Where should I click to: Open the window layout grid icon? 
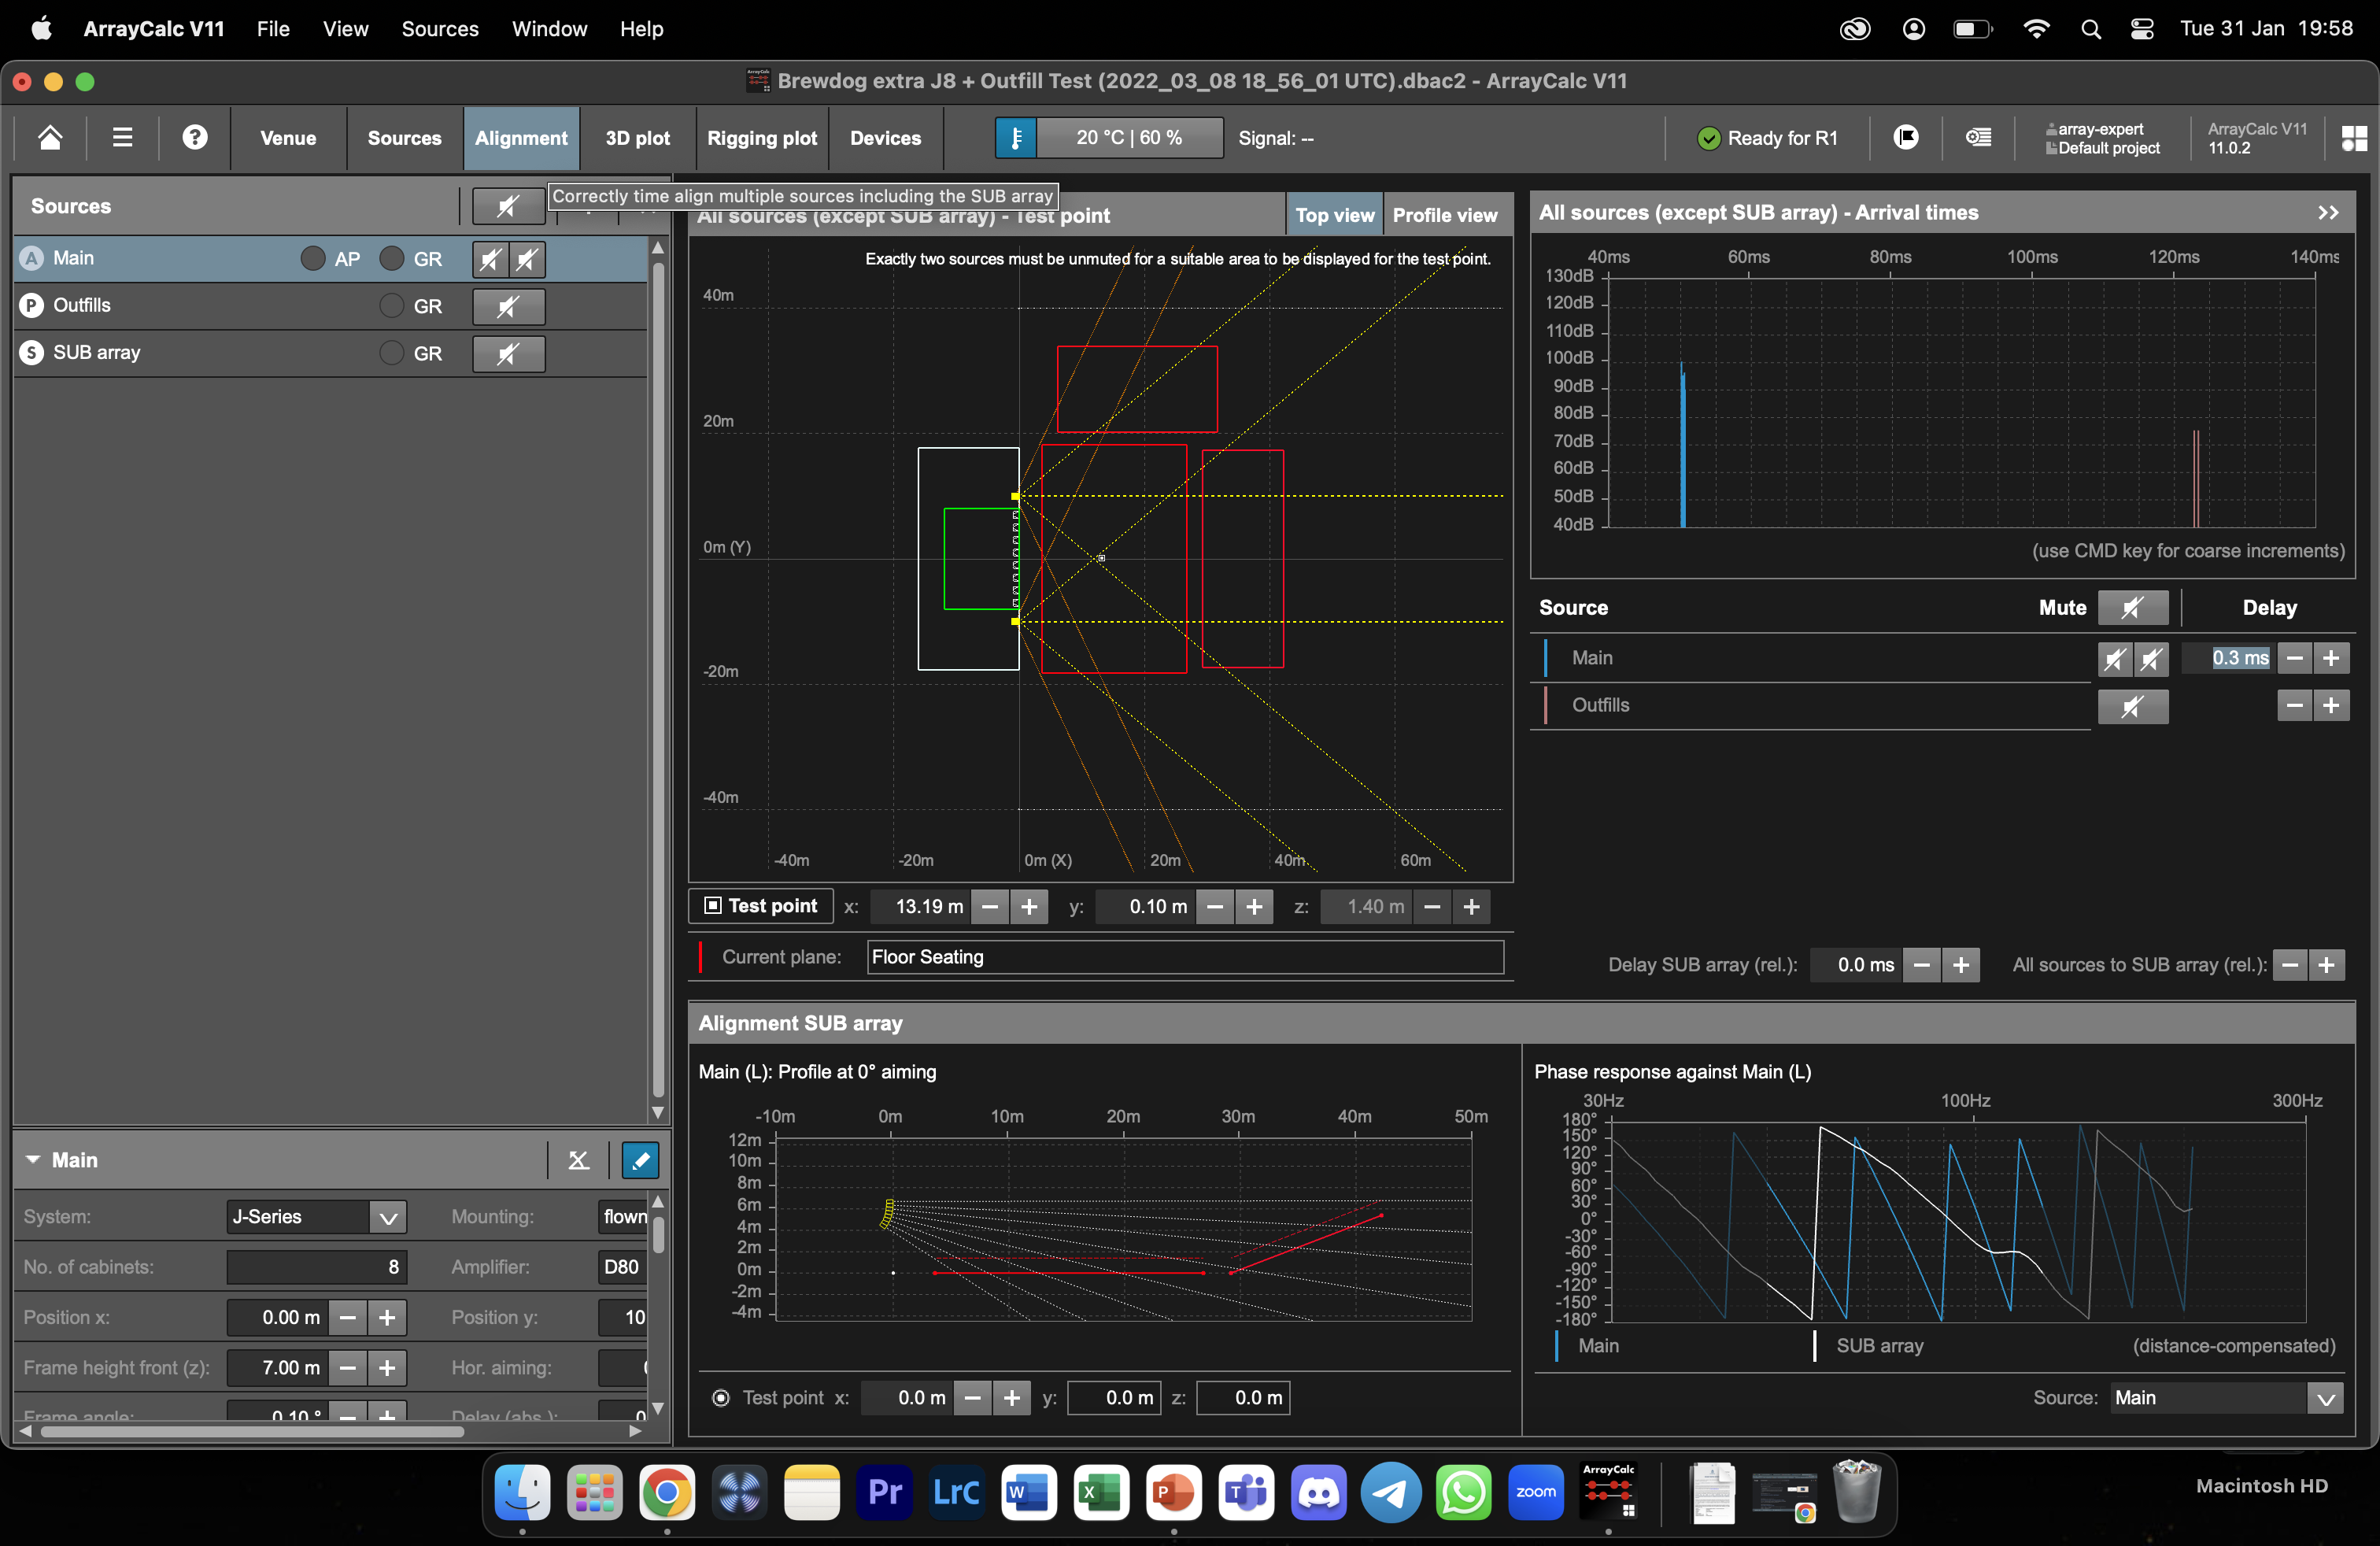point(2354,138)
